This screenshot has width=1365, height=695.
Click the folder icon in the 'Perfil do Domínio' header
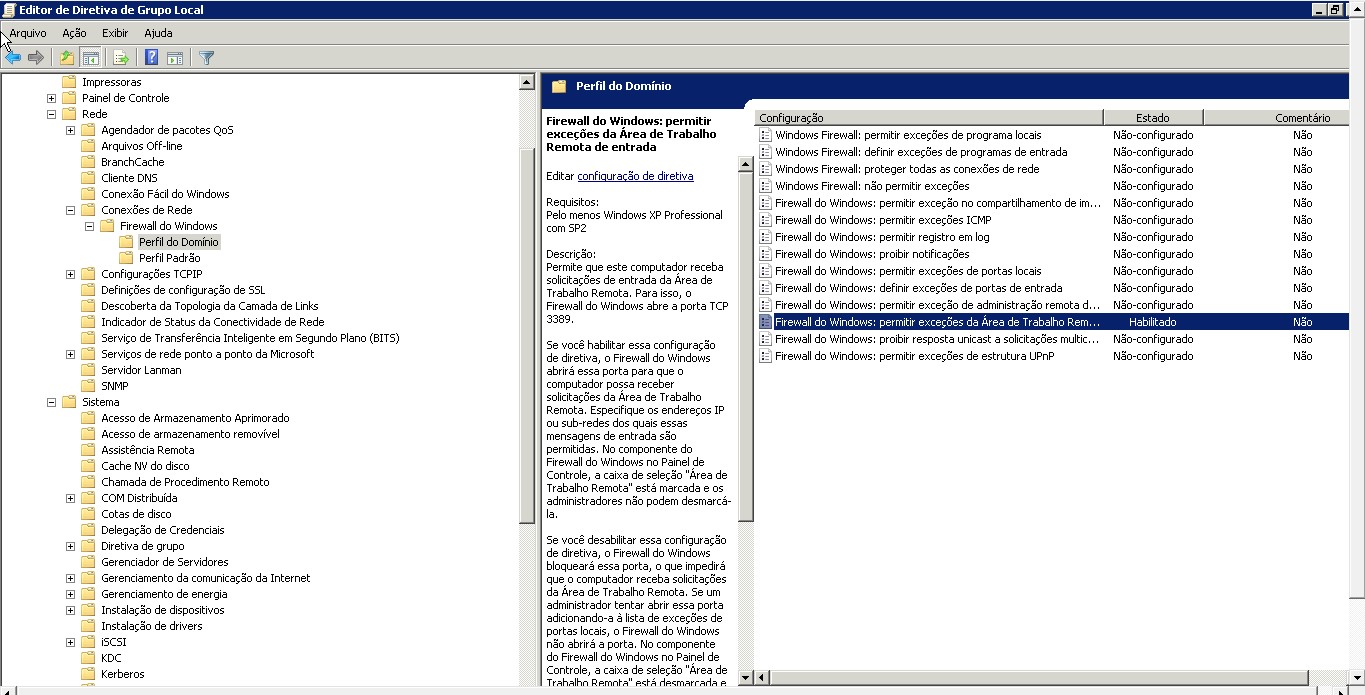(x=559, y=86)
